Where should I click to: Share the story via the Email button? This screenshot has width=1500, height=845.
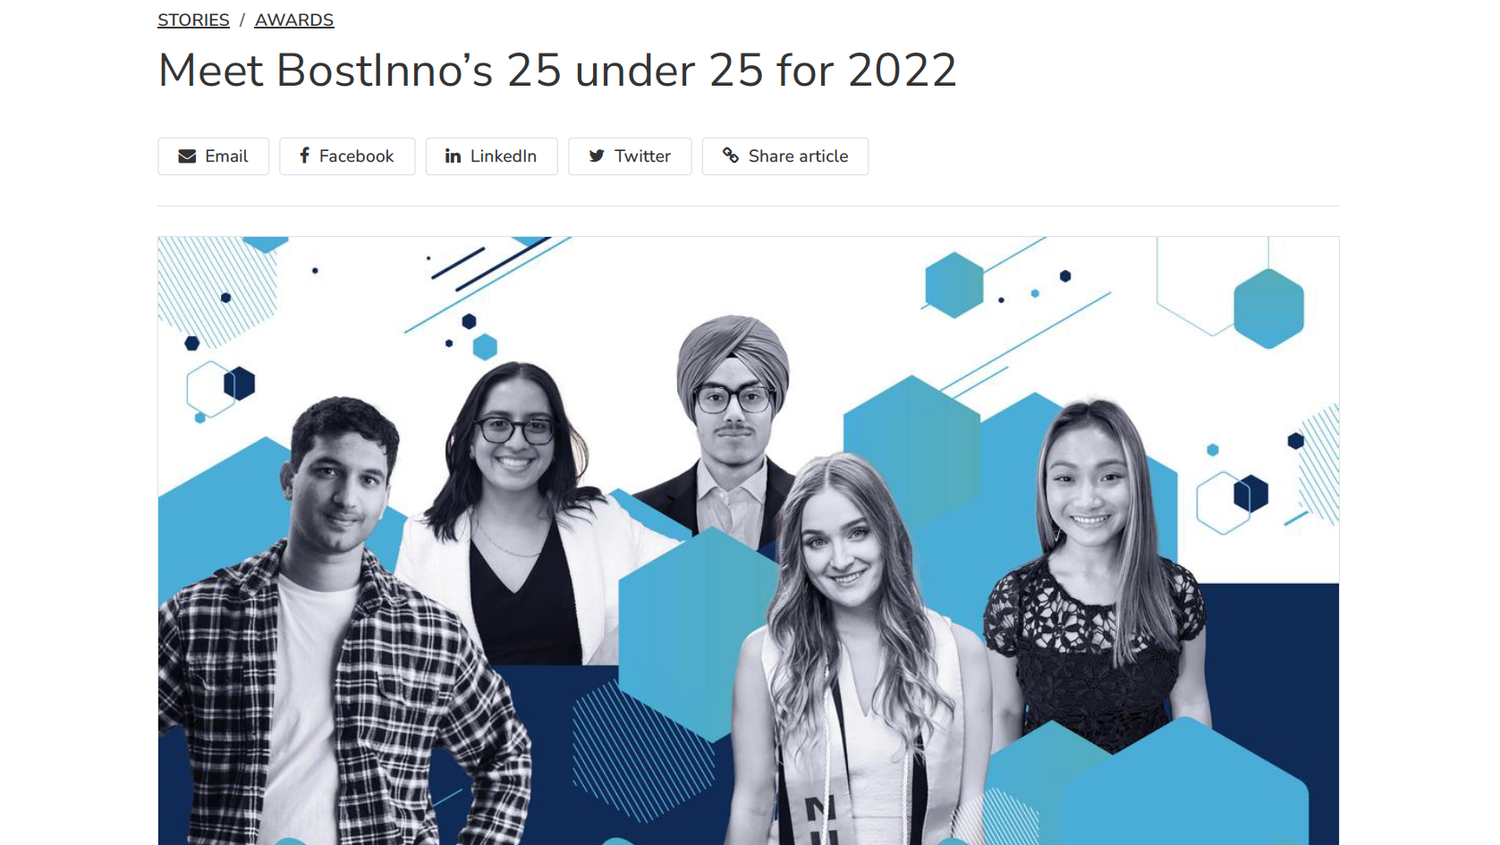(213, 156)
